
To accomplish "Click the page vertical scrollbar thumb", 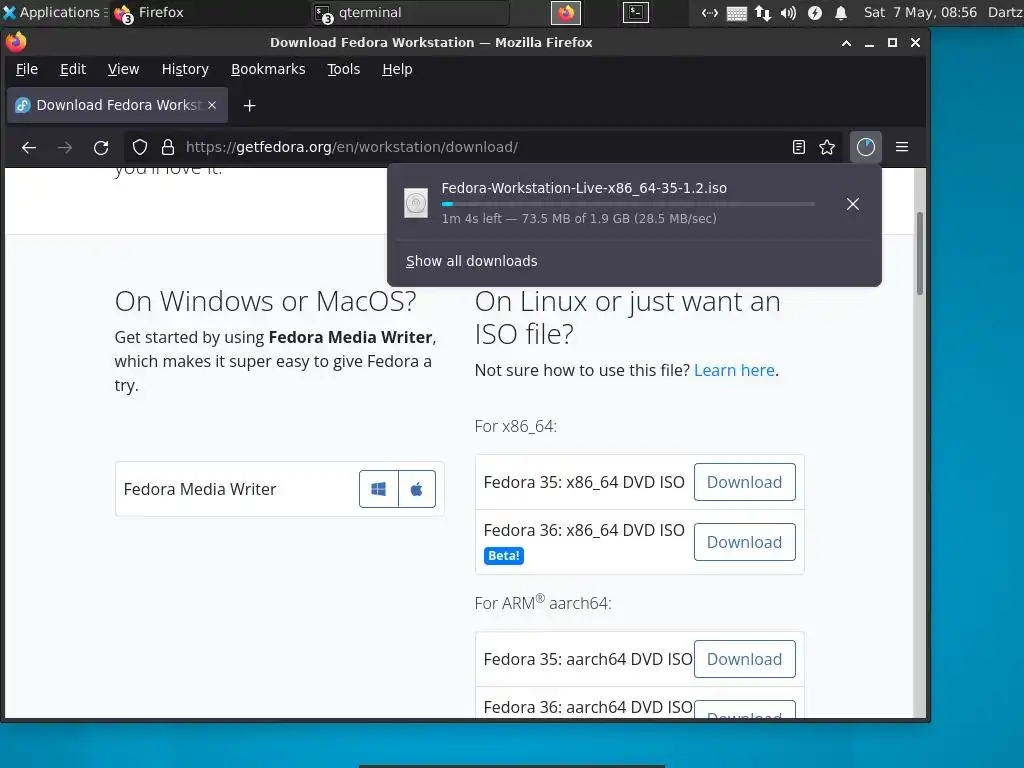I will [x=920, y=253].
